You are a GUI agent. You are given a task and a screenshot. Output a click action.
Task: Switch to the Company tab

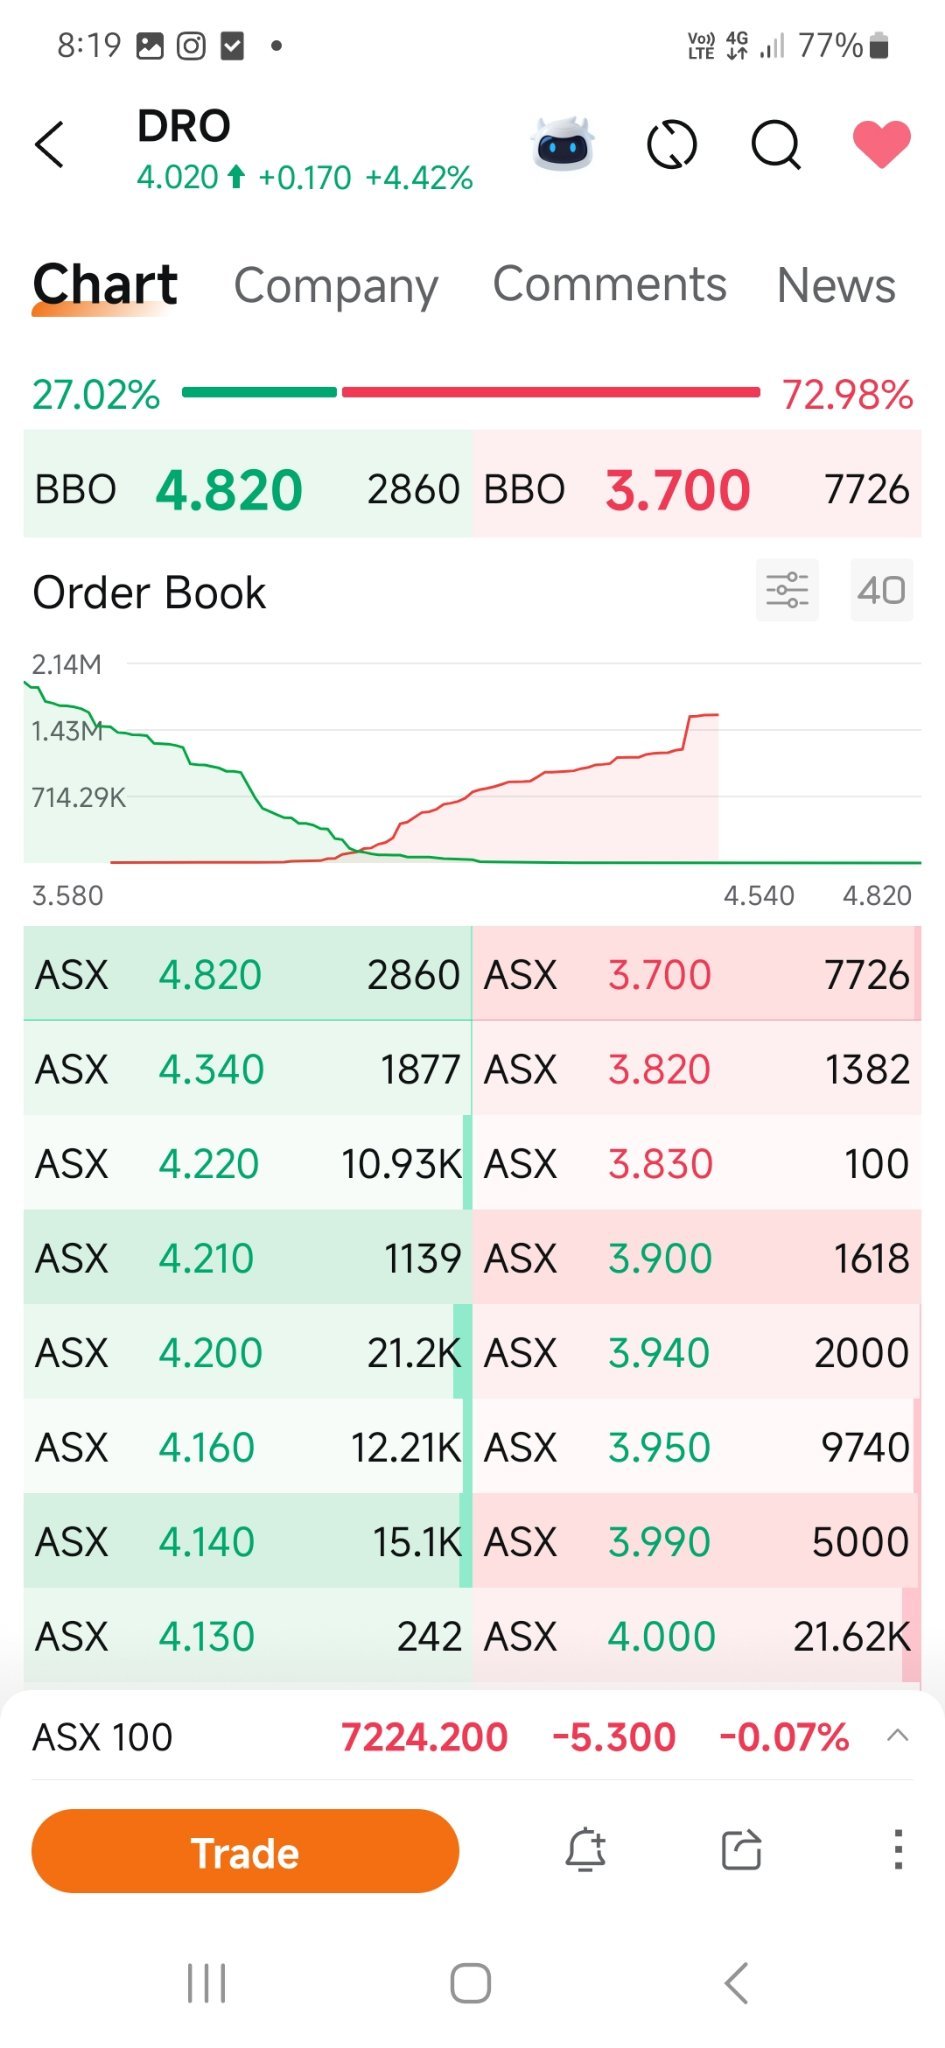coord(336,286)
